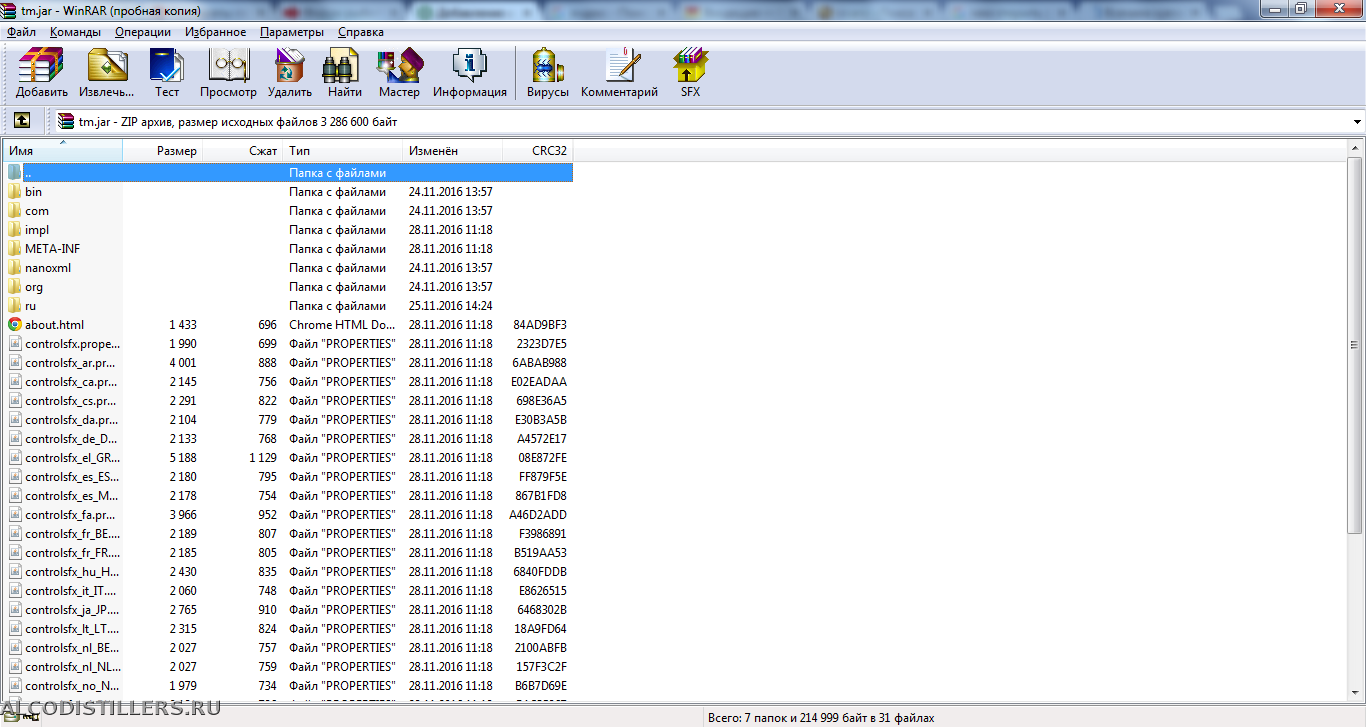Image resolution: width=1366 pixels, height=728 pixels.
Task: Open the Просмотр (View) tool
Action: click(x=228, y=72)
